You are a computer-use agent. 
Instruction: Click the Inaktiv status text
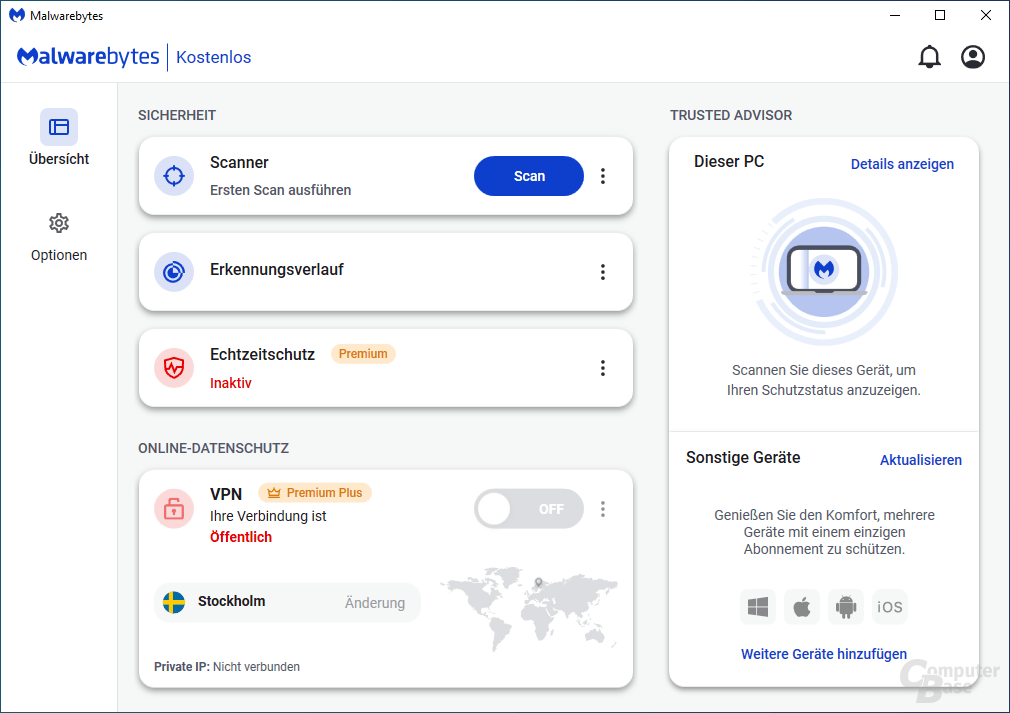(231, 383)
